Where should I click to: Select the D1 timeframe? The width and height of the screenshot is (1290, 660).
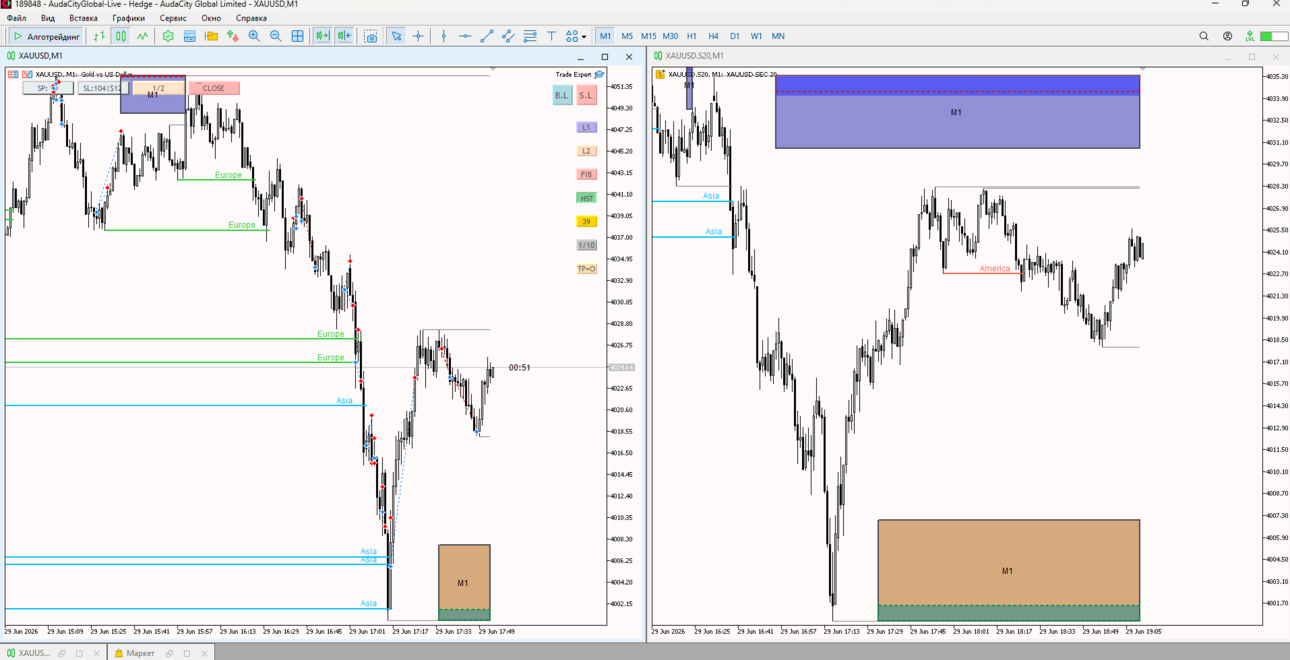coord(735,36)
